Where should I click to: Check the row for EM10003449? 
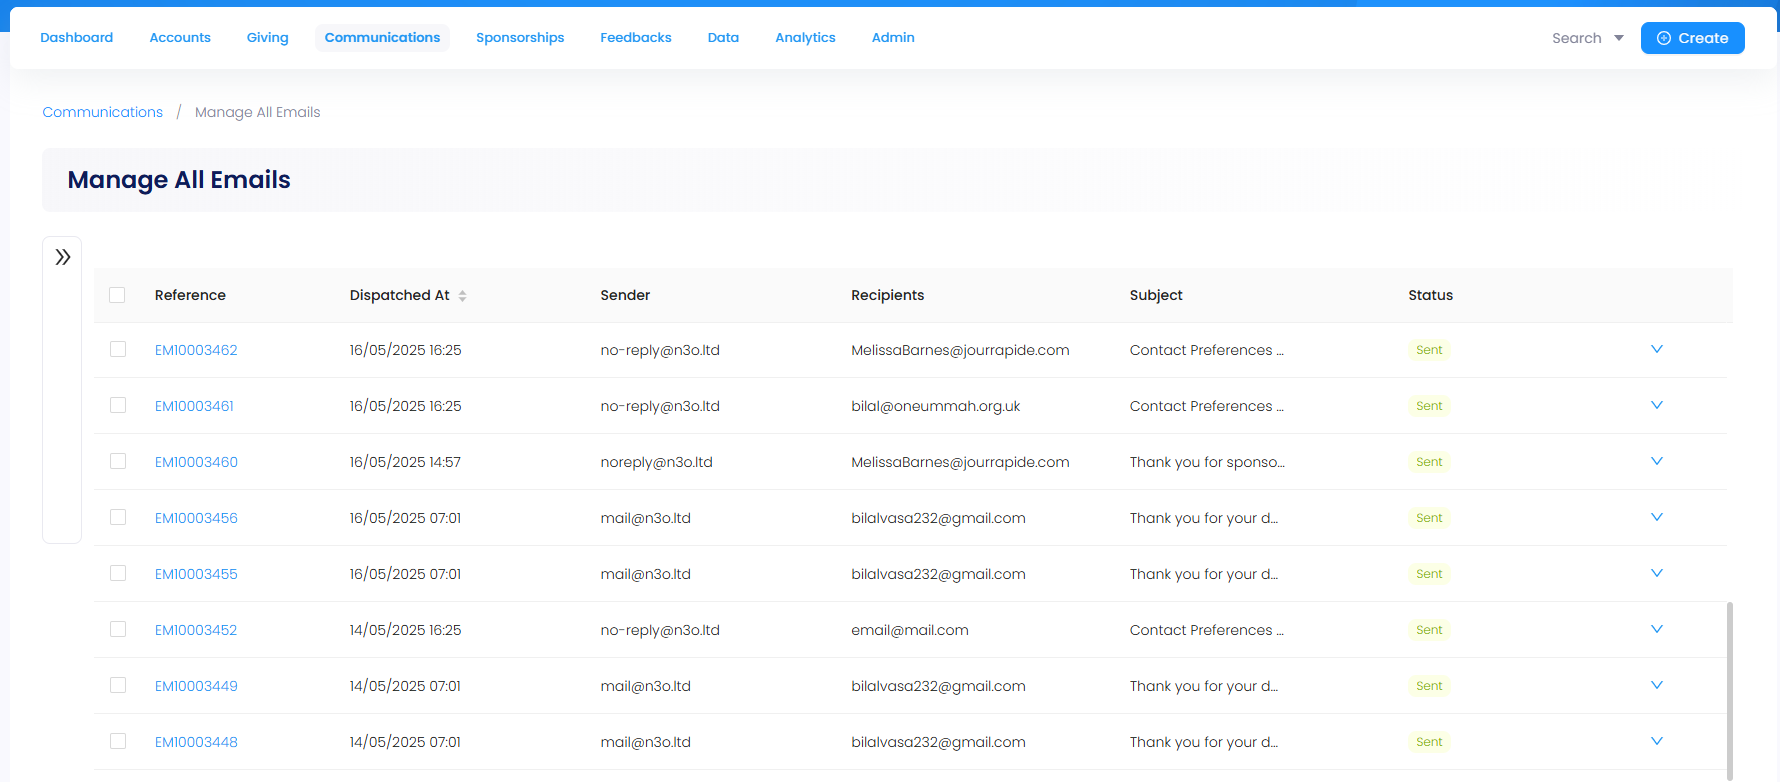pos(118,685)
